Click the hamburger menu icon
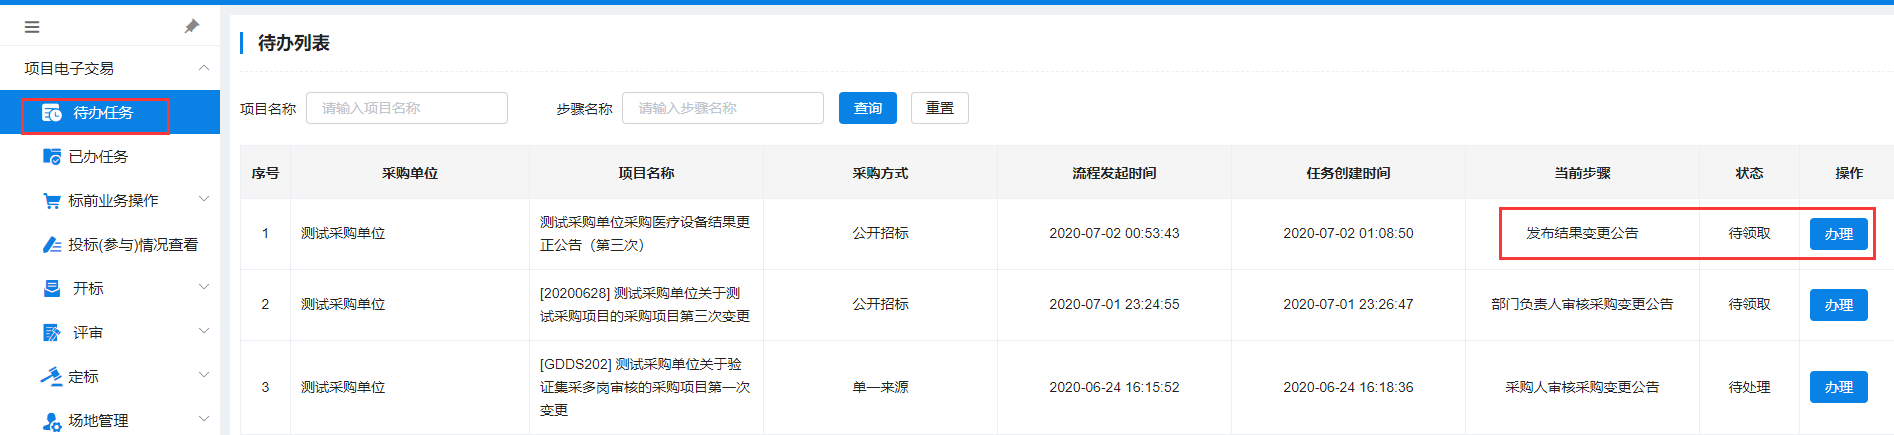 [32, 27]
